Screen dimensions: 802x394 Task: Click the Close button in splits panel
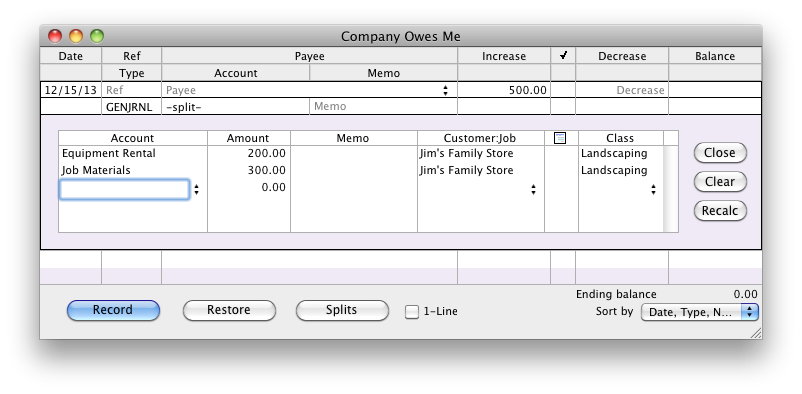tap(720, 152)
